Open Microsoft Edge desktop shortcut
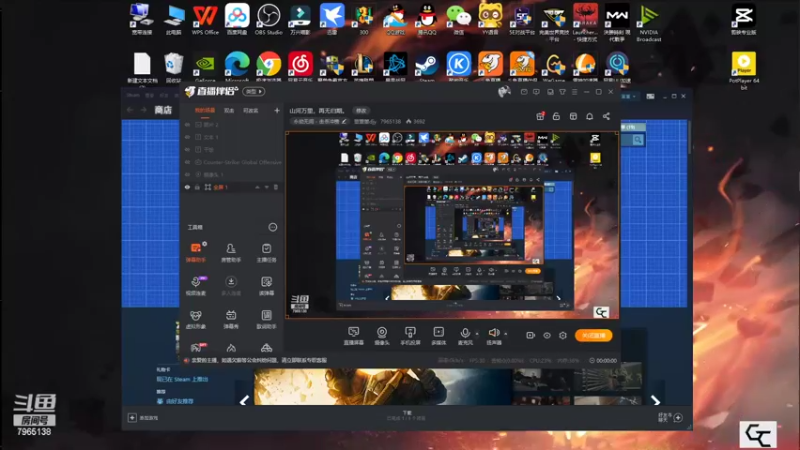The width and height of the screenshot is (800, 450). (x=237, y=67)
